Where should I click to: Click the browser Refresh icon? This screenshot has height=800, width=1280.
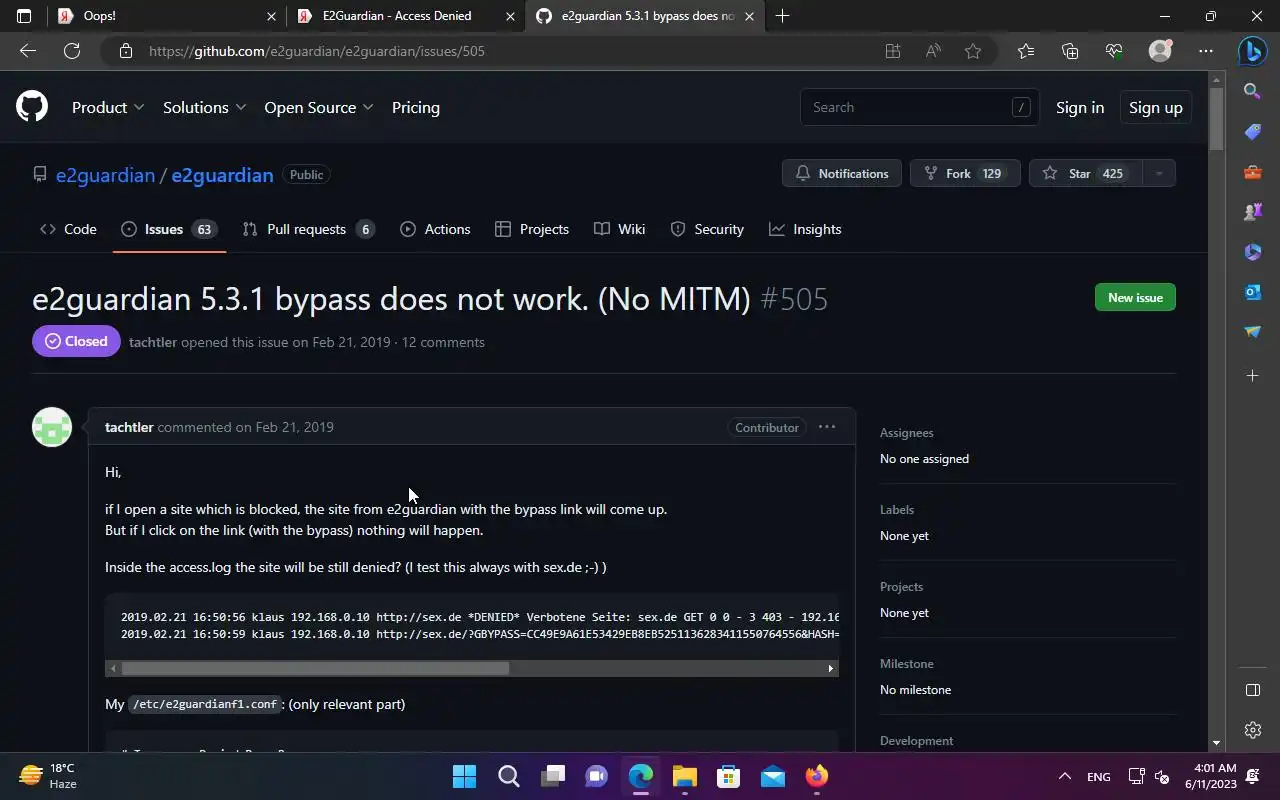click(x=72, y=51)
